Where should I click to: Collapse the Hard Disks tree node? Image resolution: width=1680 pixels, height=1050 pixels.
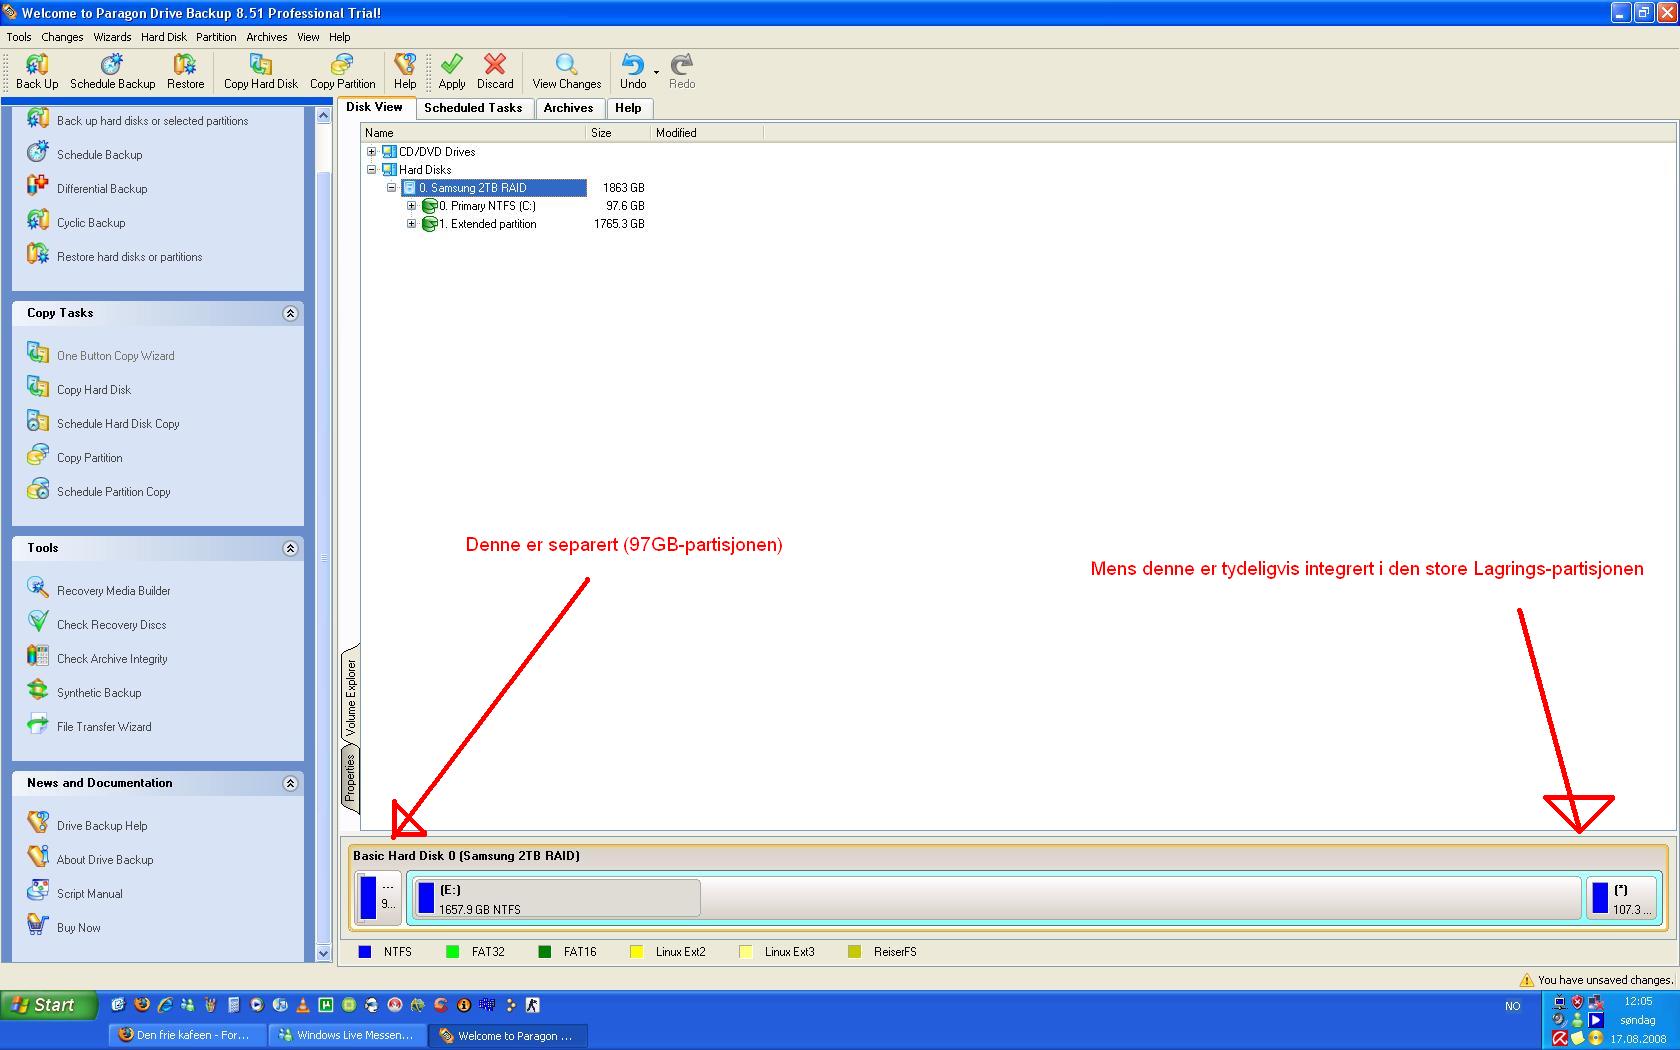coord(371,170)
